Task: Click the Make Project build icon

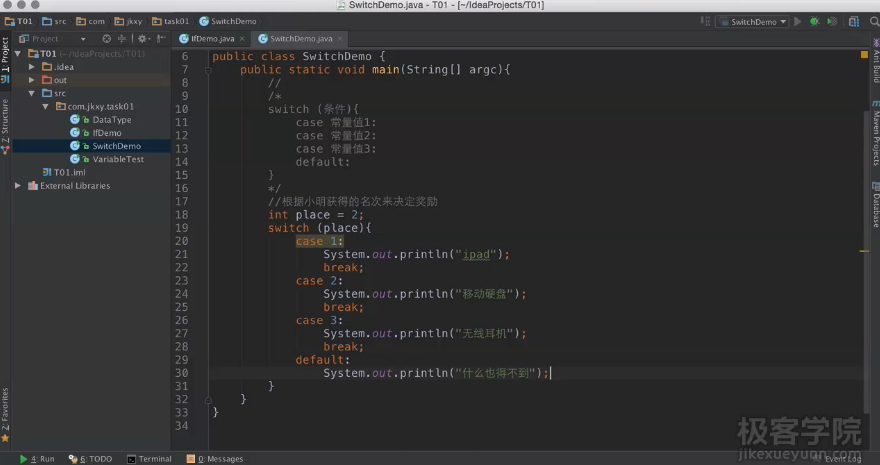Action: point(708,21)
